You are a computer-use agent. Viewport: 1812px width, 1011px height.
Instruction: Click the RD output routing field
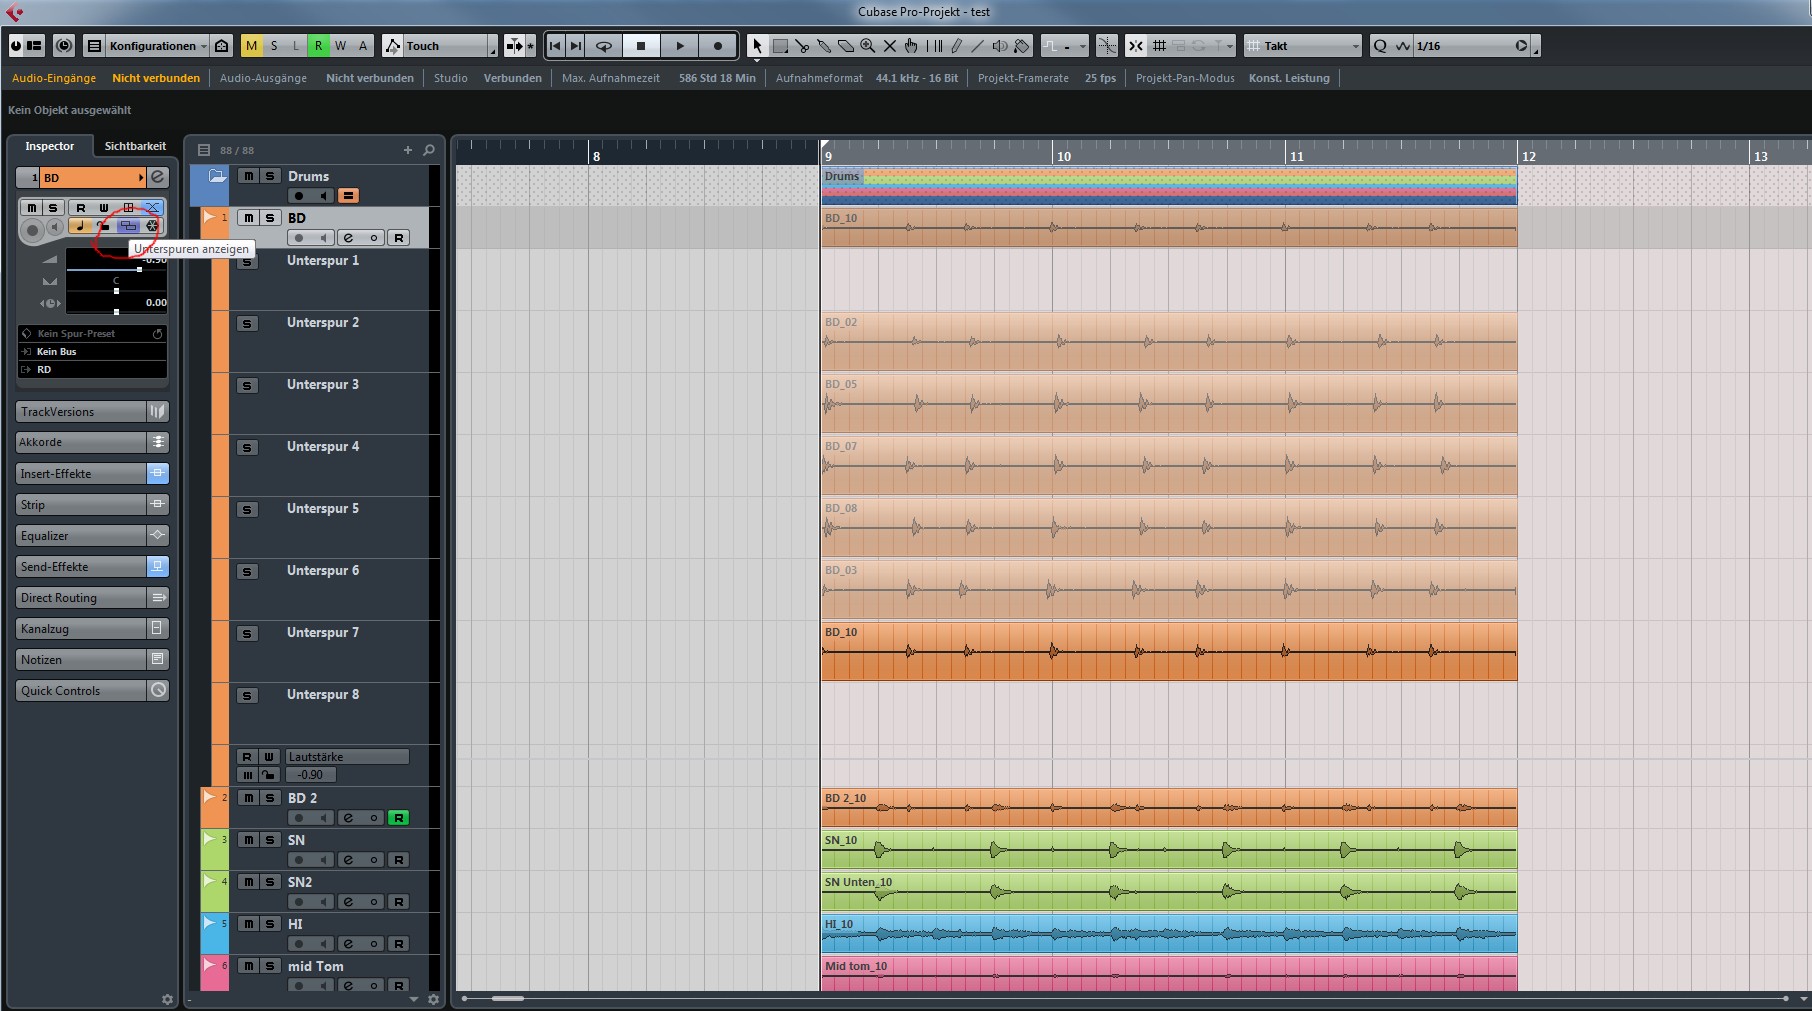tap(92, 370)
